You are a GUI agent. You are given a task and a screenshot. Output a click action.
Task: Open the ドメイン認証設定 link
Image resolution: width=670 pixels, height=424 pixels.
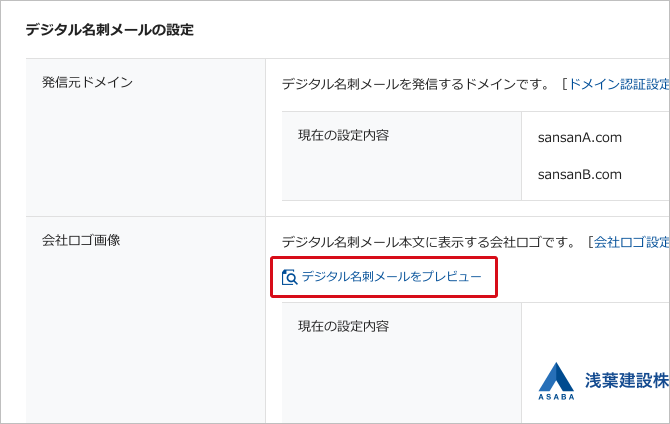[618, 85]
